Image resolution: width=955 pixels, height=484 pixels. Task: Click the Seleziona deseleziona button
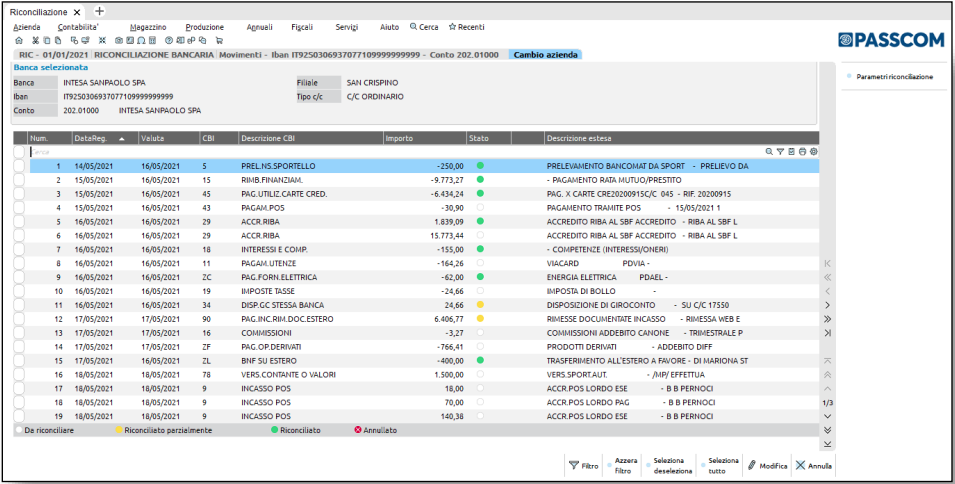click(668, 466)
